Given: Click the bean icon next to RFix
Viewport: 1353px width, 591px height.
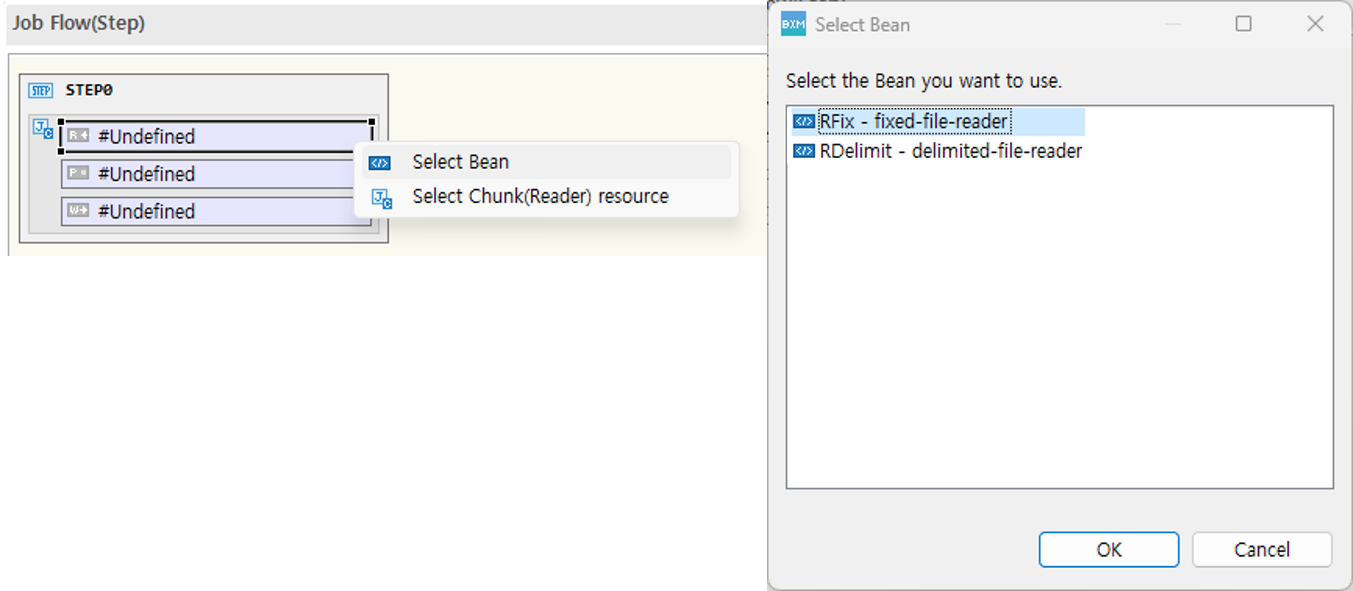Looking at the screenshot, I should pos(804,122).
